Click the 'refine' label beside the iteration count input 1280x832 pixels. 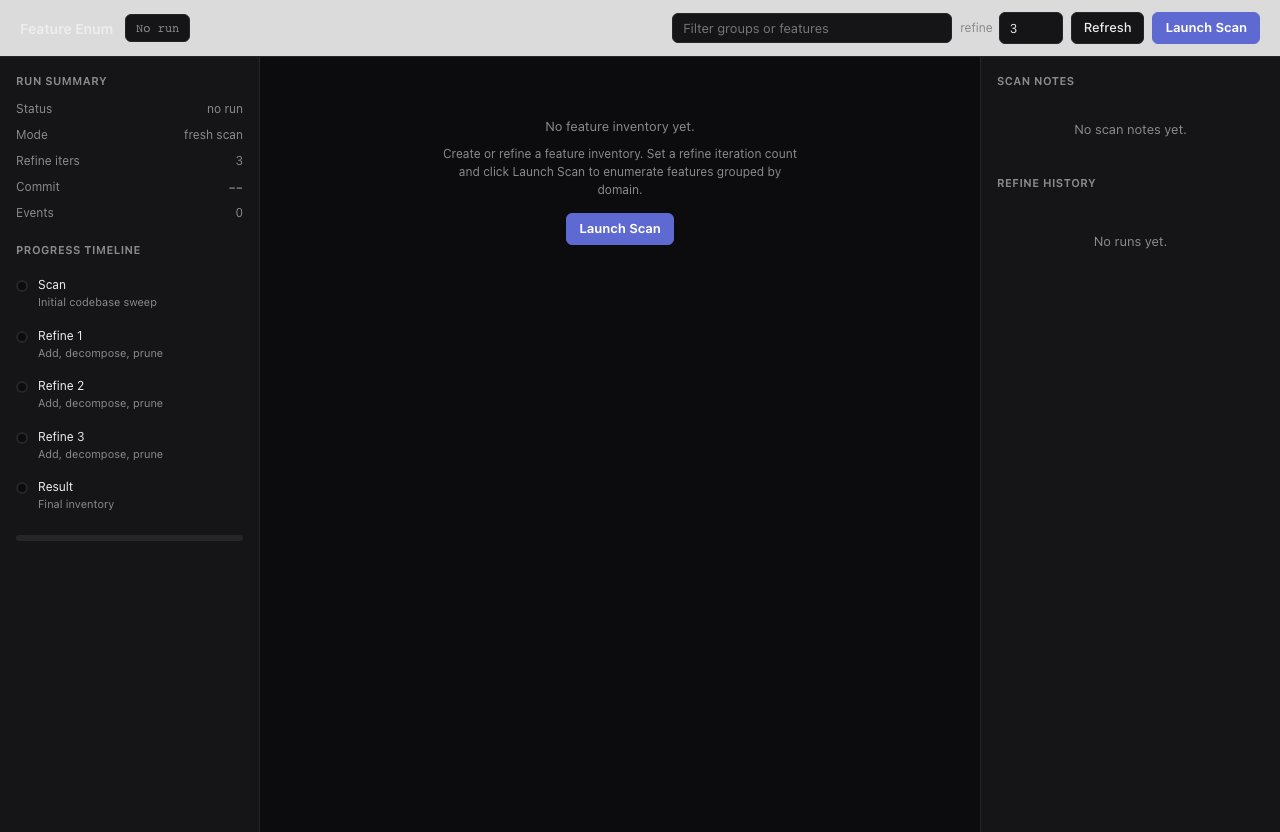[x=976, y=28]
